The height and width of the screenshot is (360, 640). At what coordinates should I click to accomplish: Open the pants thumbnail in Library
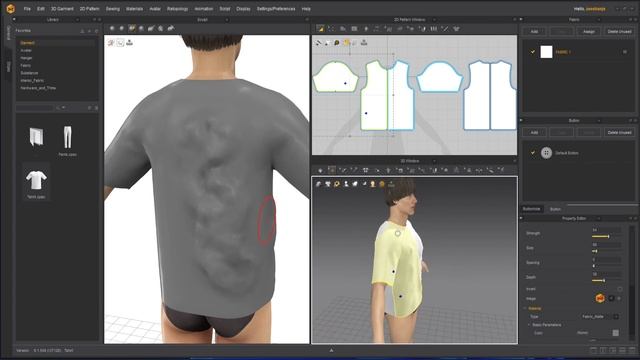[67, 137]
